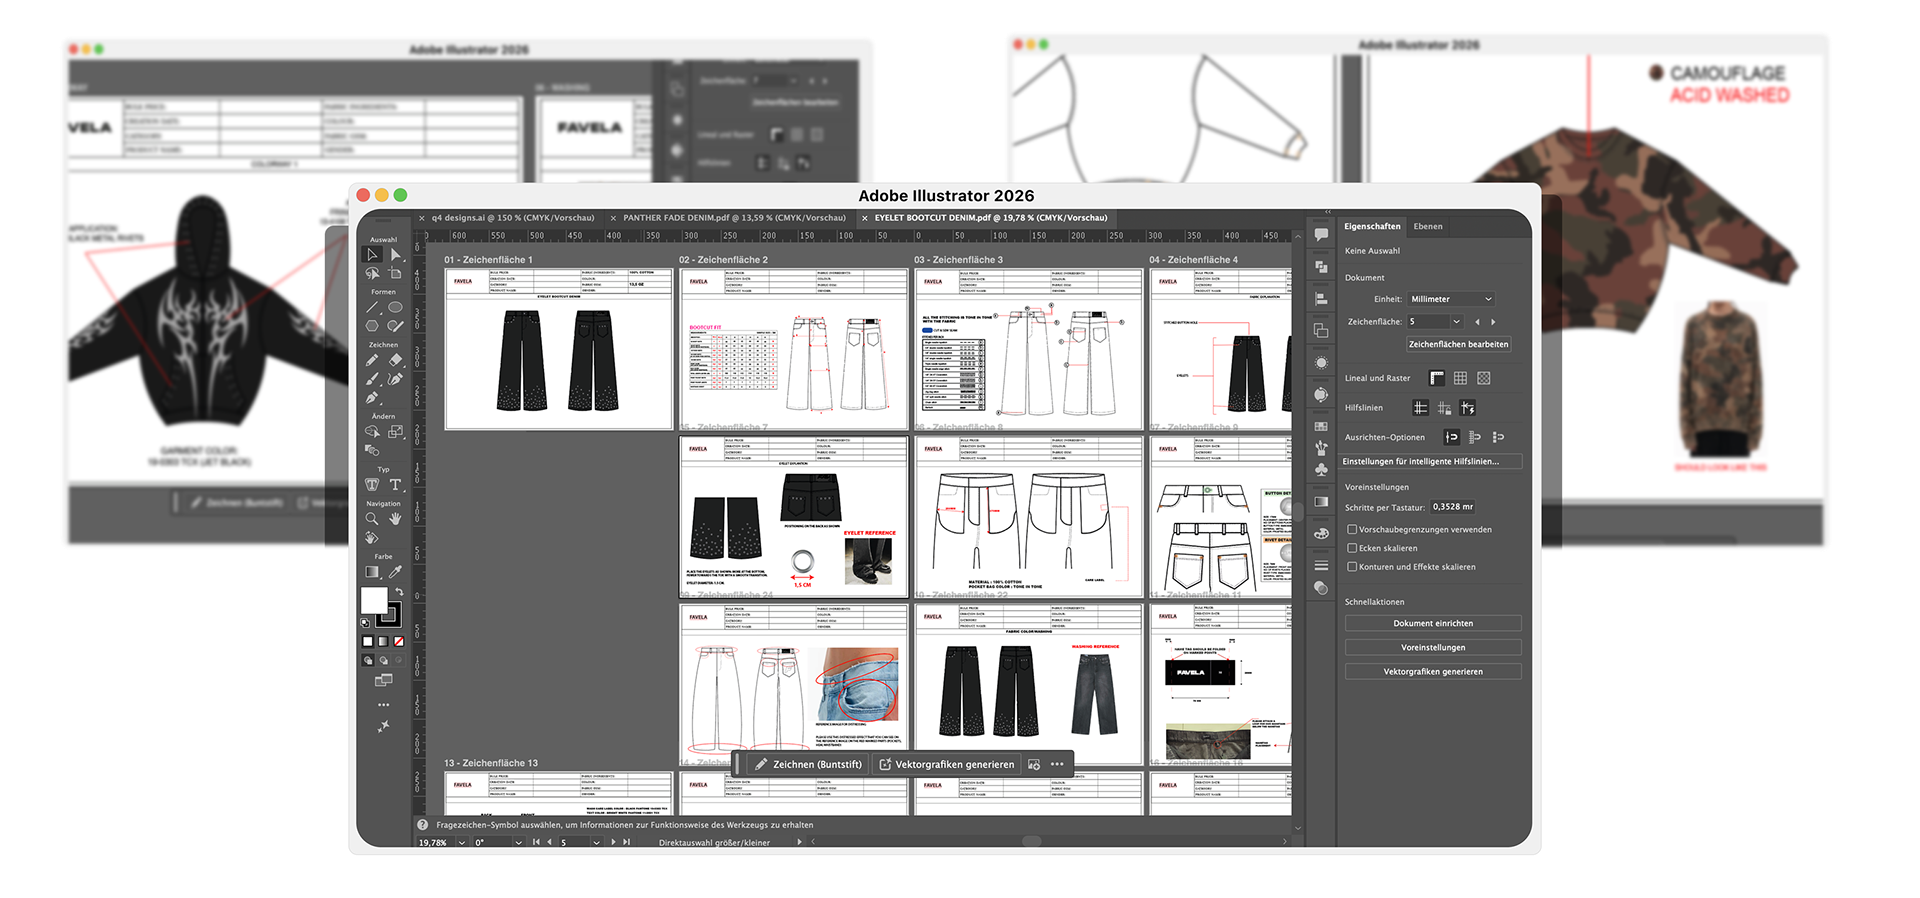Open the Comments speech-bubble panel icon
Viewport: 1920px width, 898px height.
tap(1321, 235)
